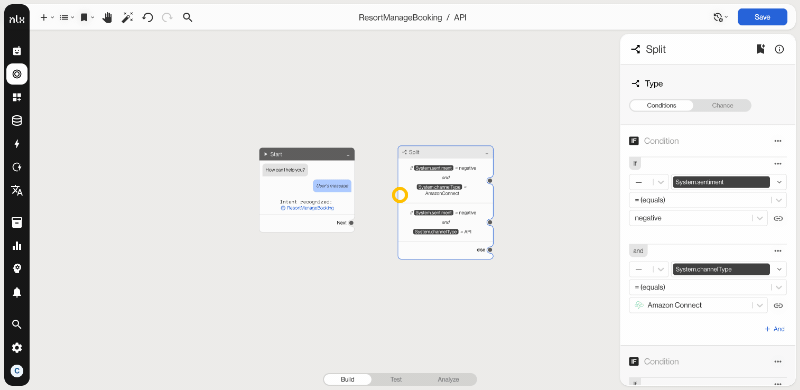Open the flows target icon in sidebar

click(x=17, y=74)
